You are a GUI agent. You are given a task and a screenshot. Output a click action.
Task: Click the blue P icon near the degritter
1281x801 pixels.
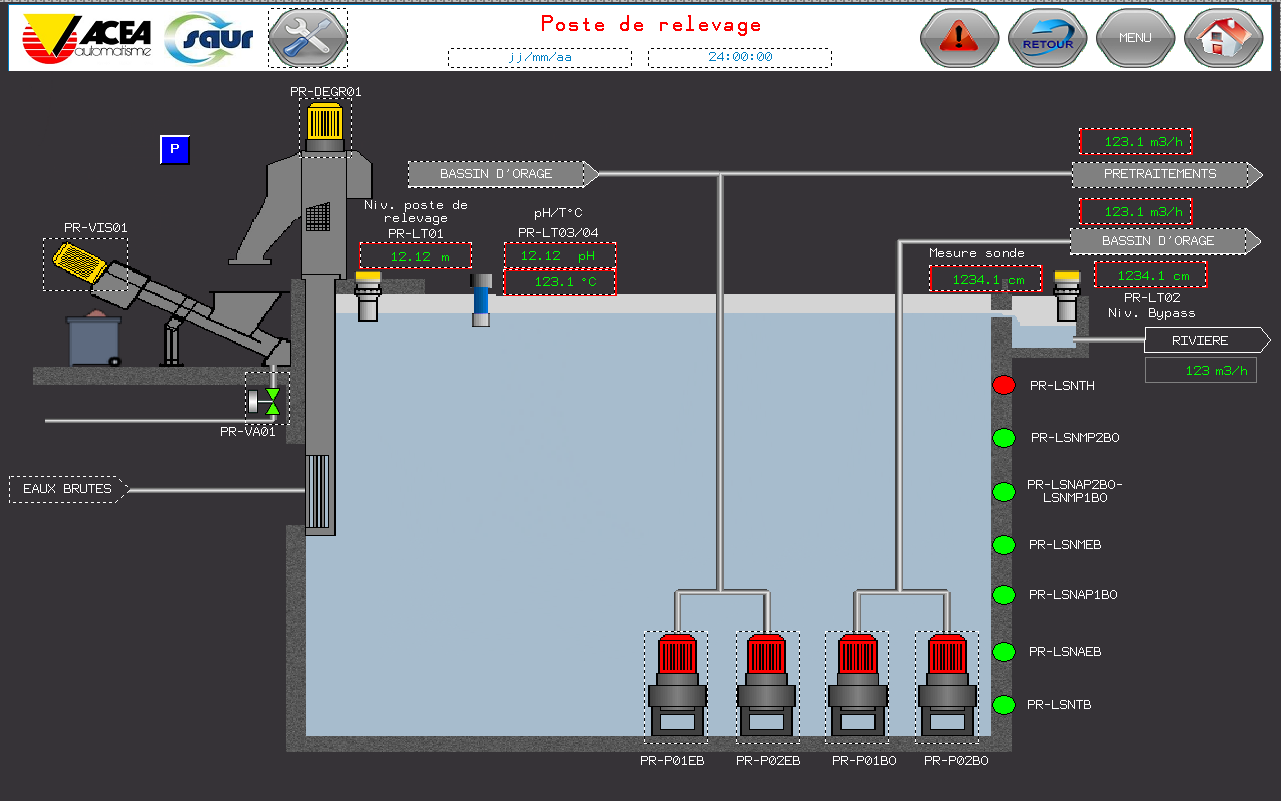pyautogui.click(x=174, y=150)
